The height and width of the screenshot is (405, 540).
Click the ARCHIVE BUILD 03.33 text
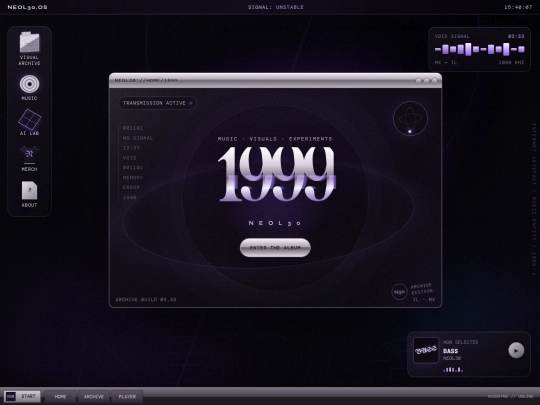[146, 299]
